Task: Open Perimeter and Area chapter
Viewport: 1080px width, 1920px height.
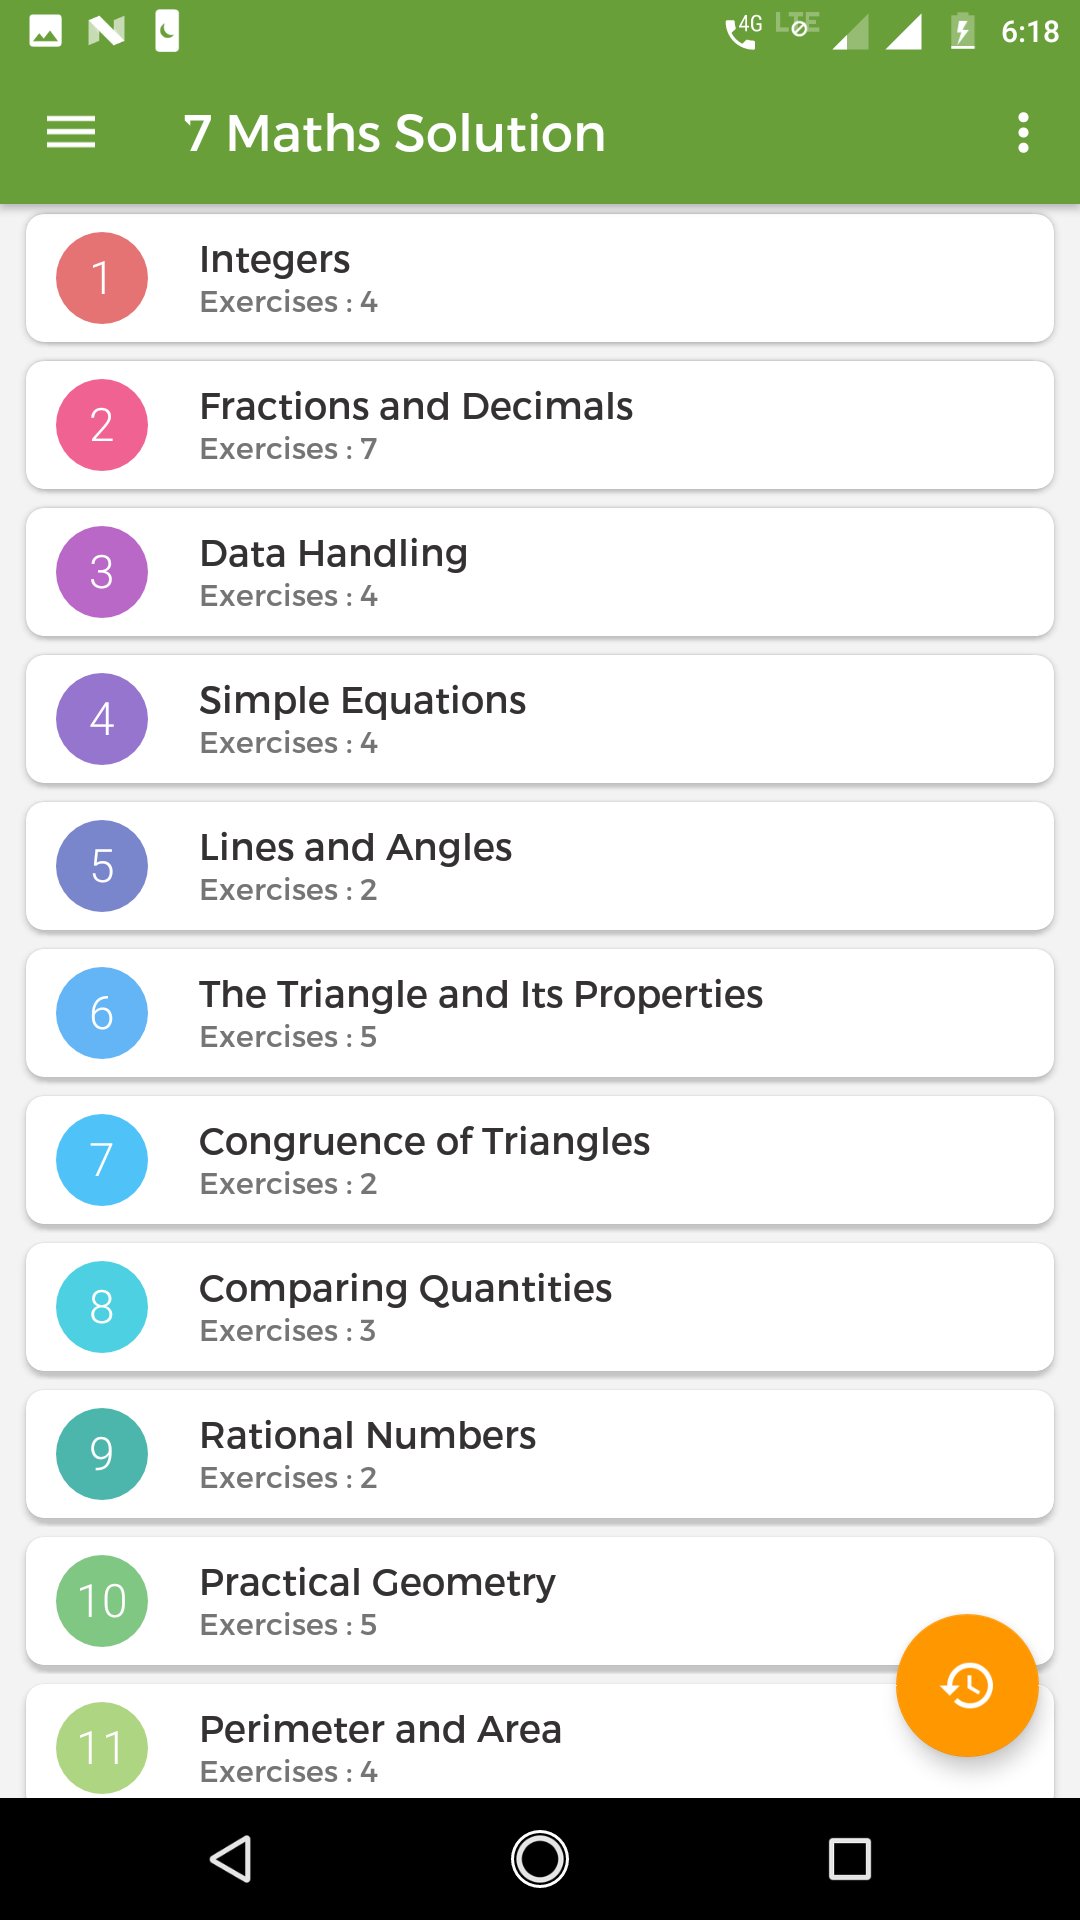Action: click(460, 1741)
